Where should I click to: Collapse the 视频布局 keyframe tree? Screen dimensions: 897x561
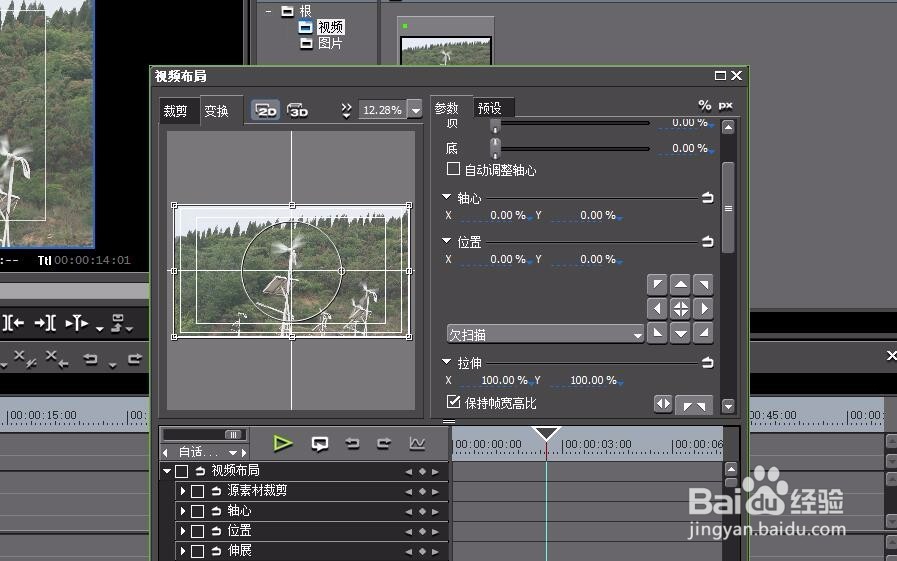[x=167, y=471]
